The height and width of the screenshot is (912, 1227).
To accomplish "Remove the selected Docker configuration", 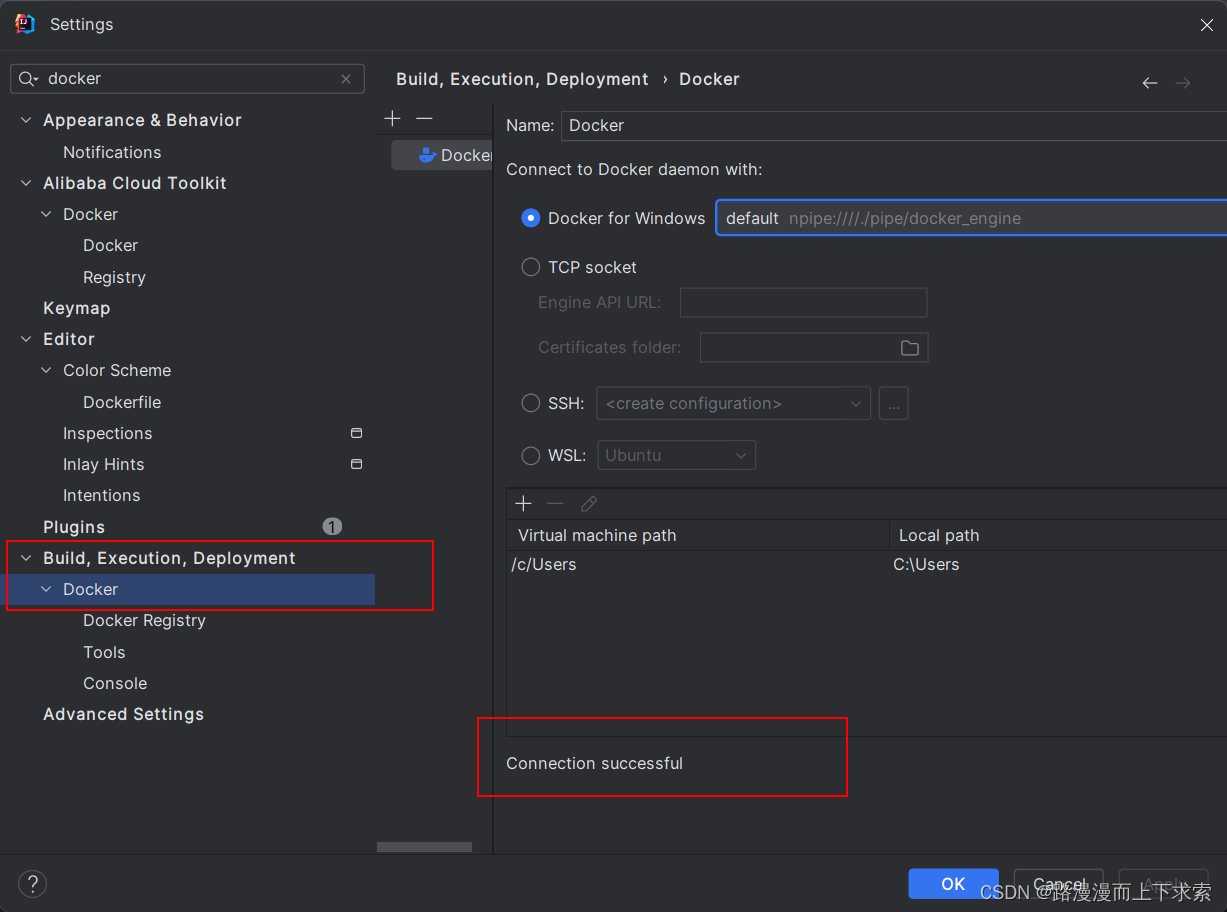I will pyautogui.click(x=424, y=119).
